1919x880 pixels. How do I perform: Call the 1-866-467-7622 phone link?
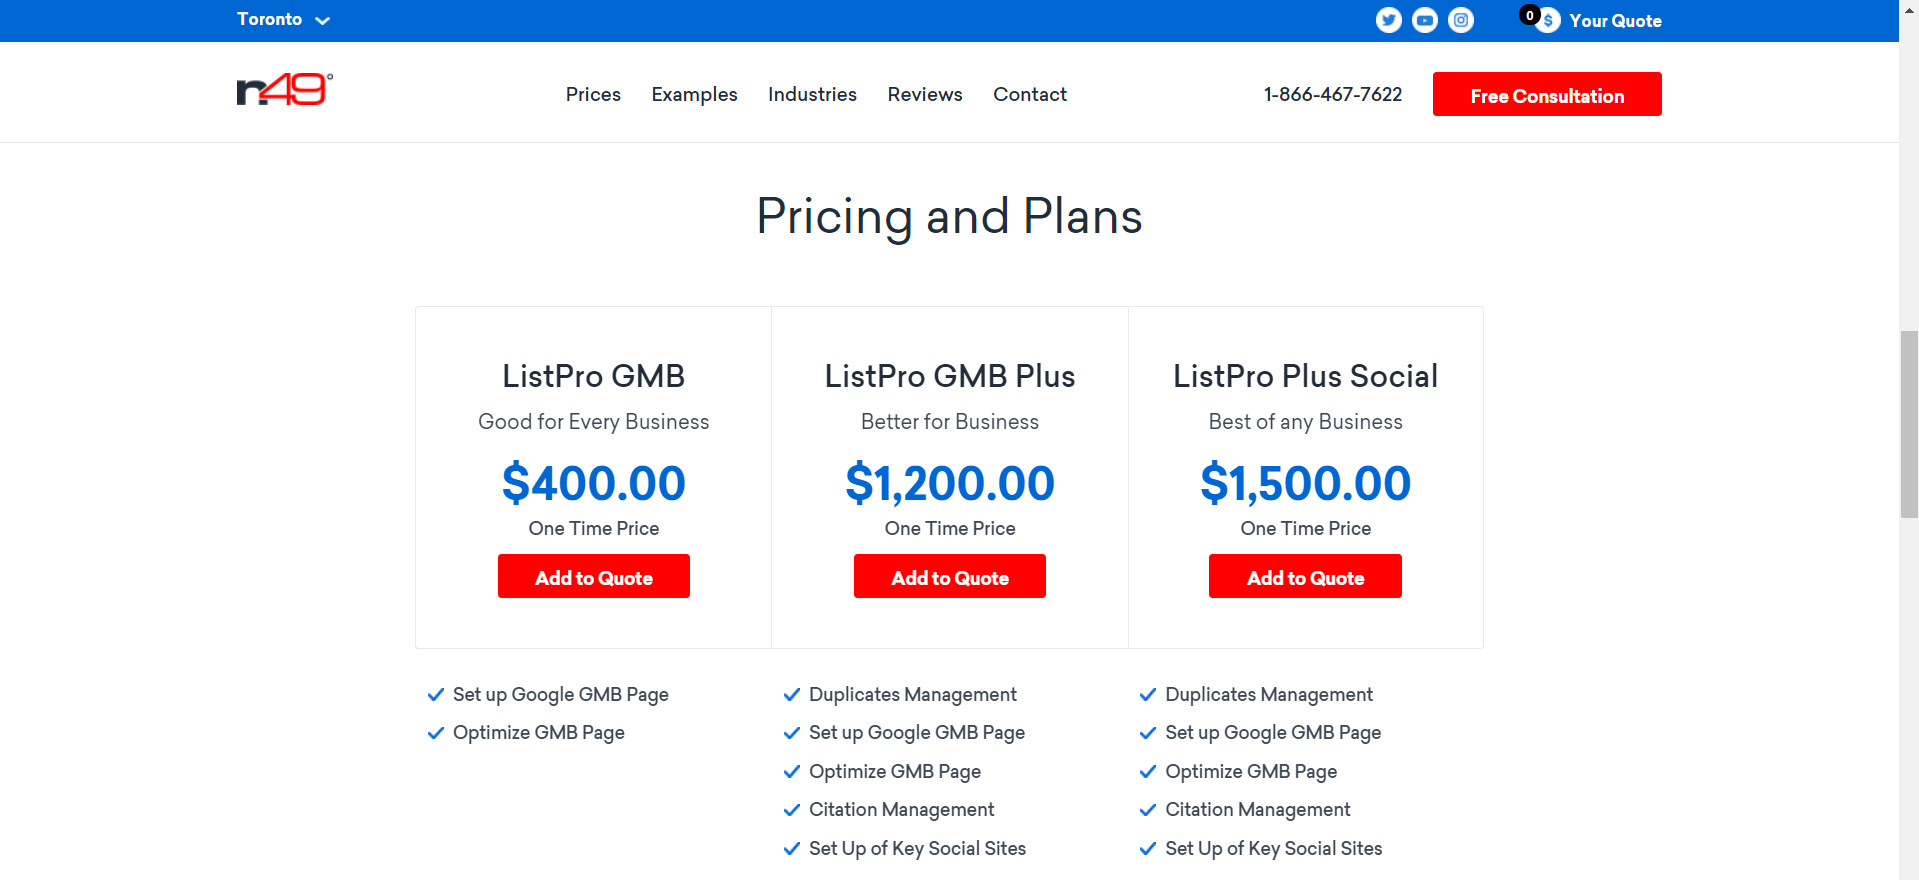1333,94
